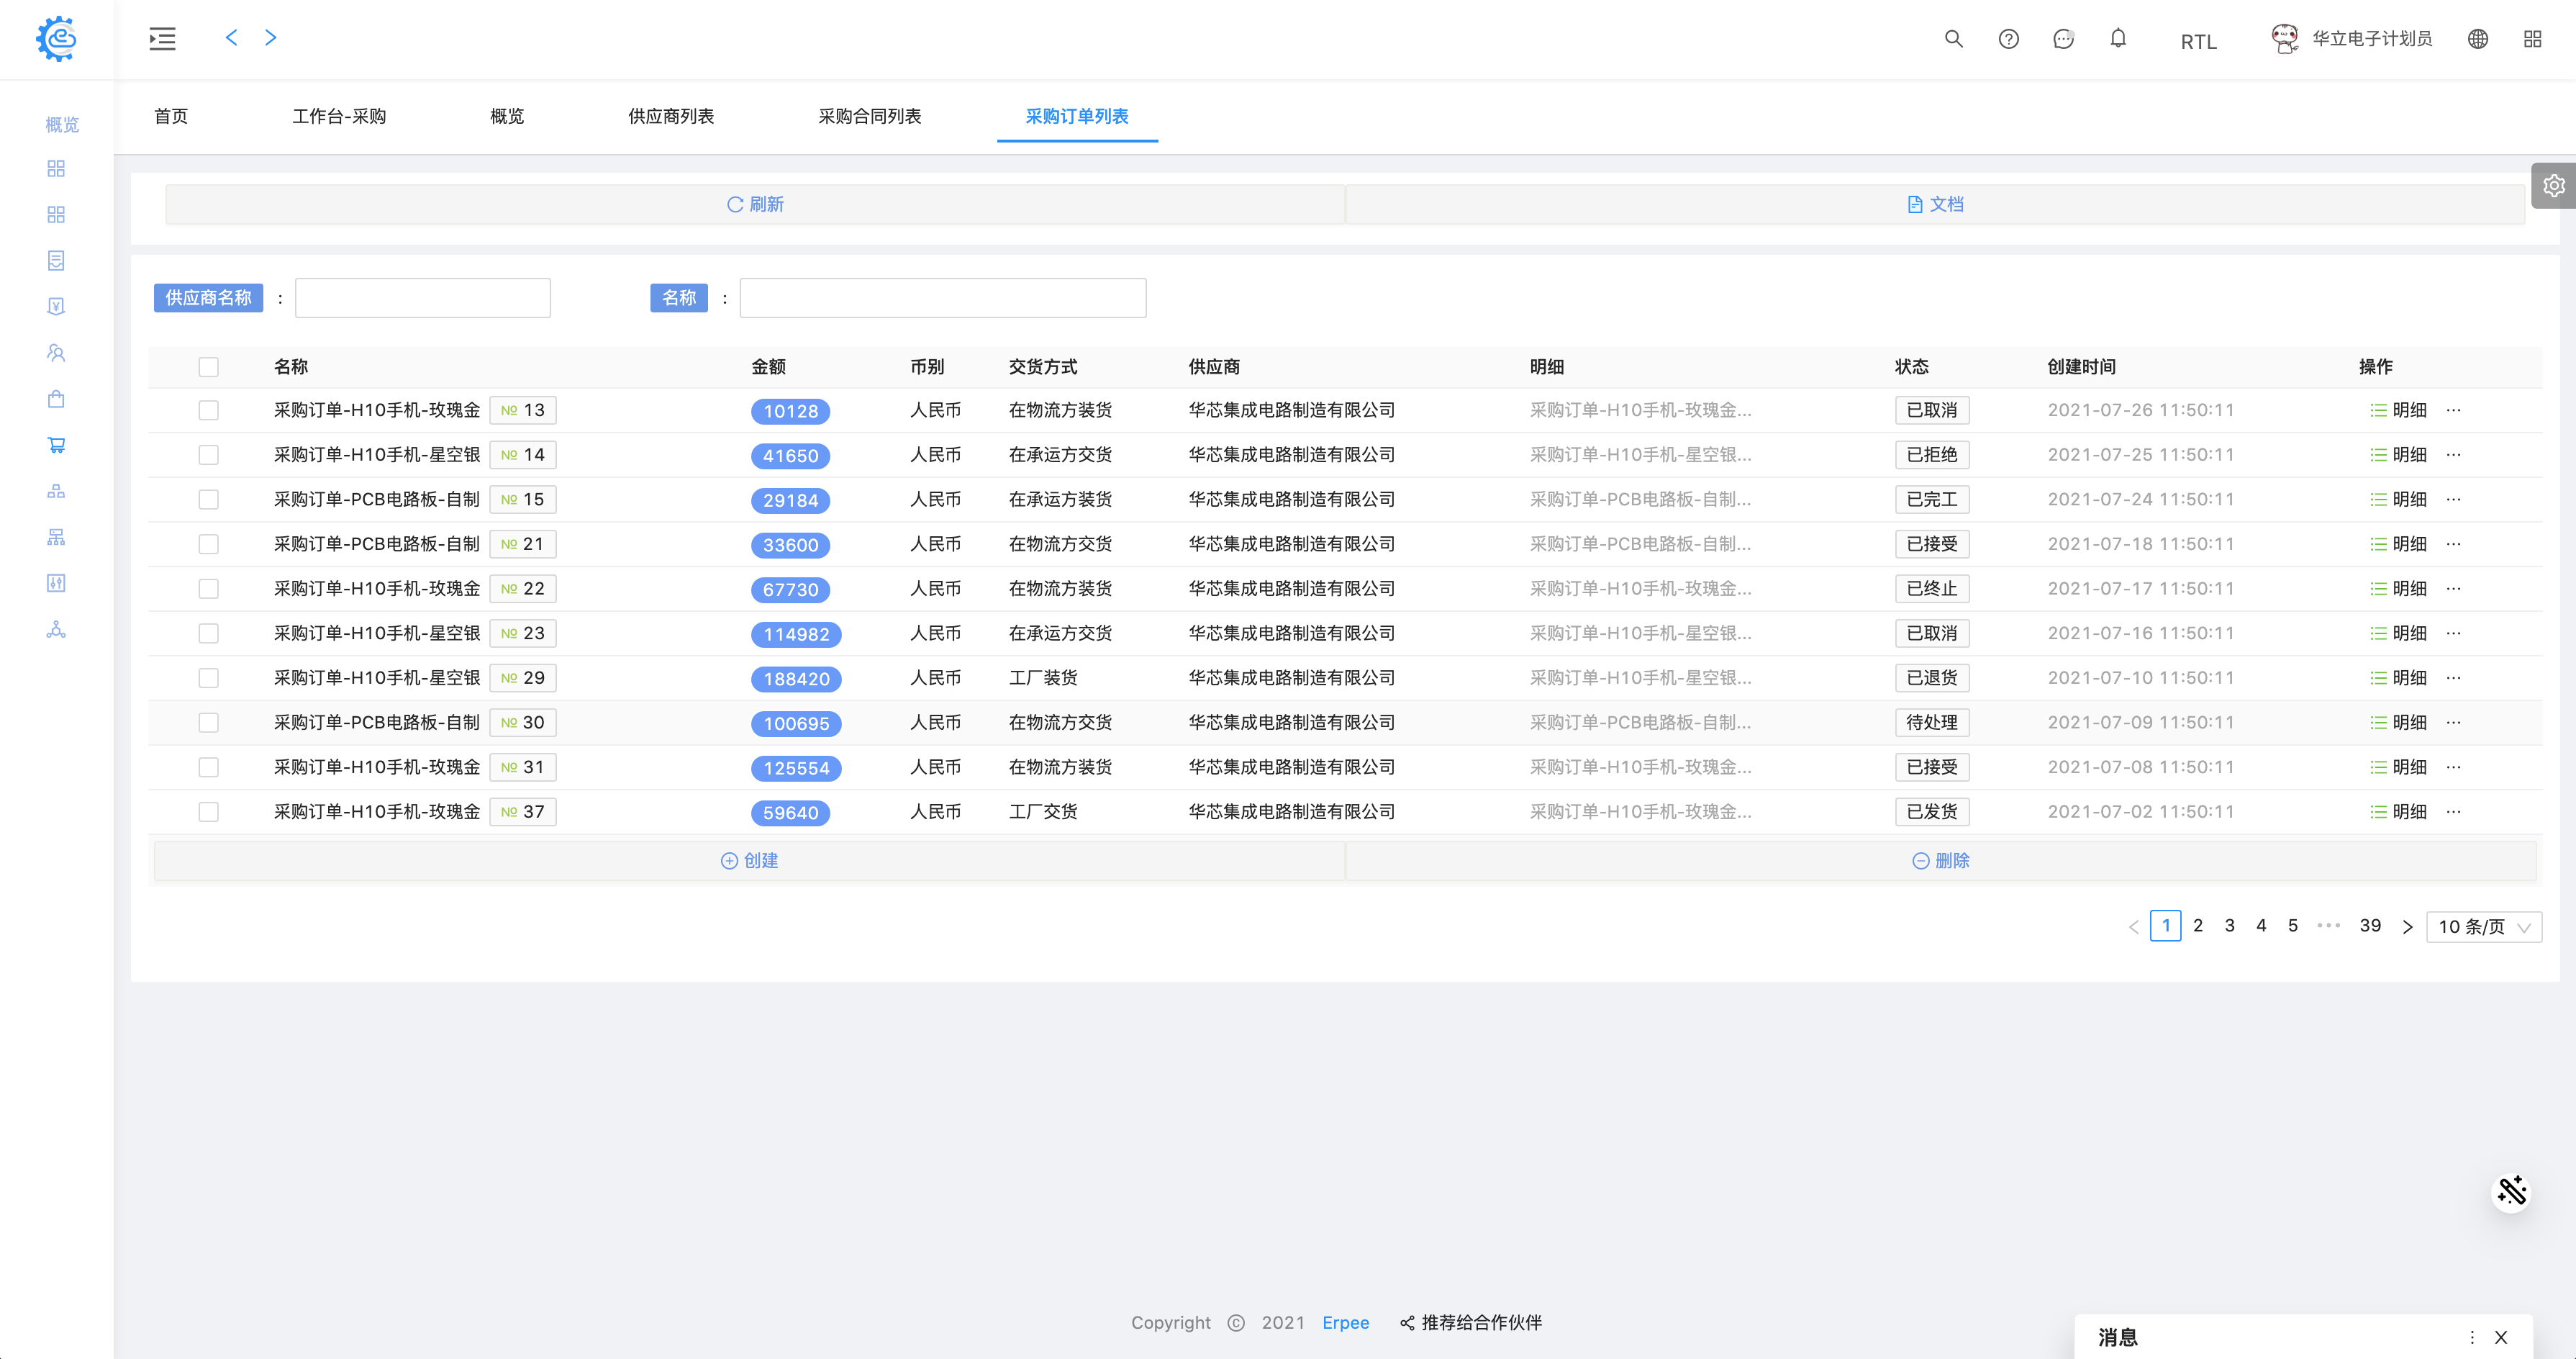Screen dimensions: 2576x1359
Task: Toggle the sidebar collapse menu icon
Action: click(162, 39)
